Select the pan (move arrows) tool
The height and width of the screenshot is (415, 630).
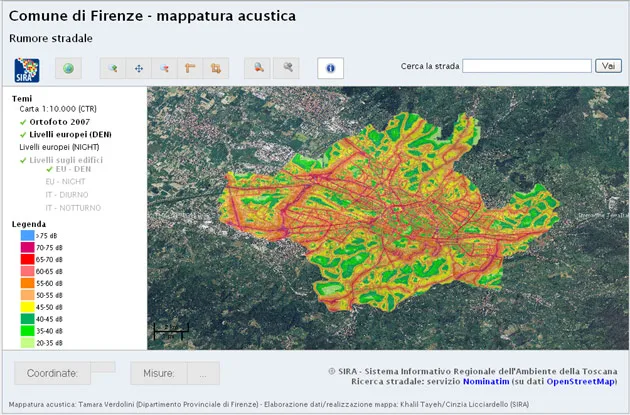coord(139,68)
